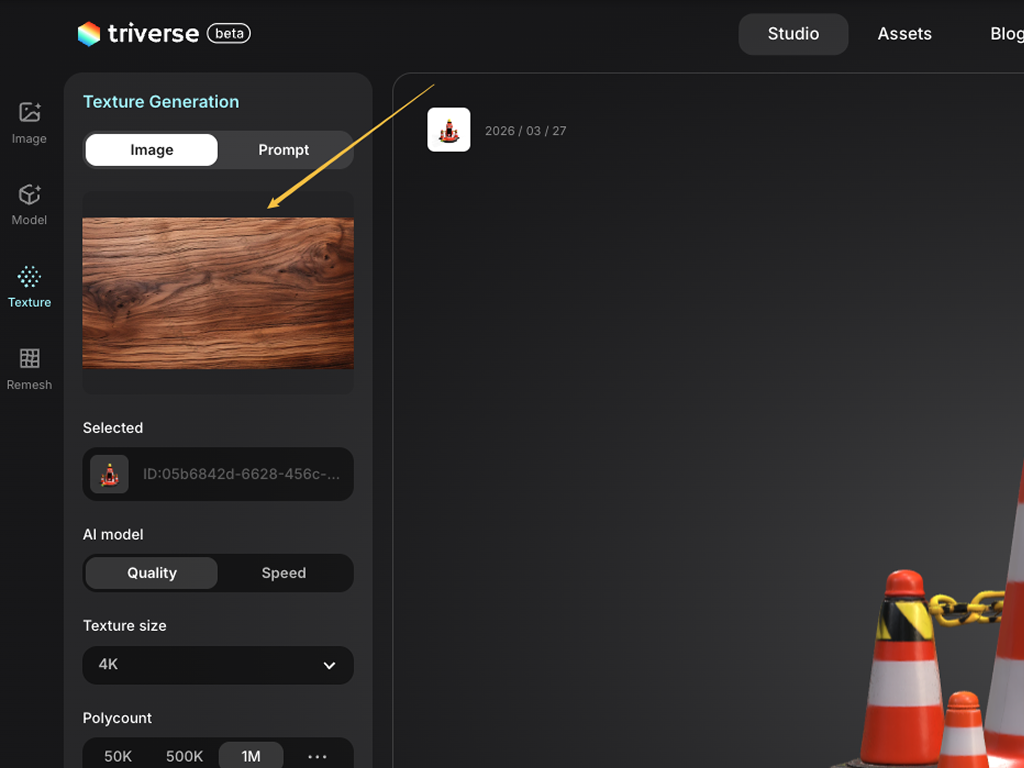Screen dimensions: 1024x768
Task: Click the beta badge next to logo
Action: (x=228, y=34)
